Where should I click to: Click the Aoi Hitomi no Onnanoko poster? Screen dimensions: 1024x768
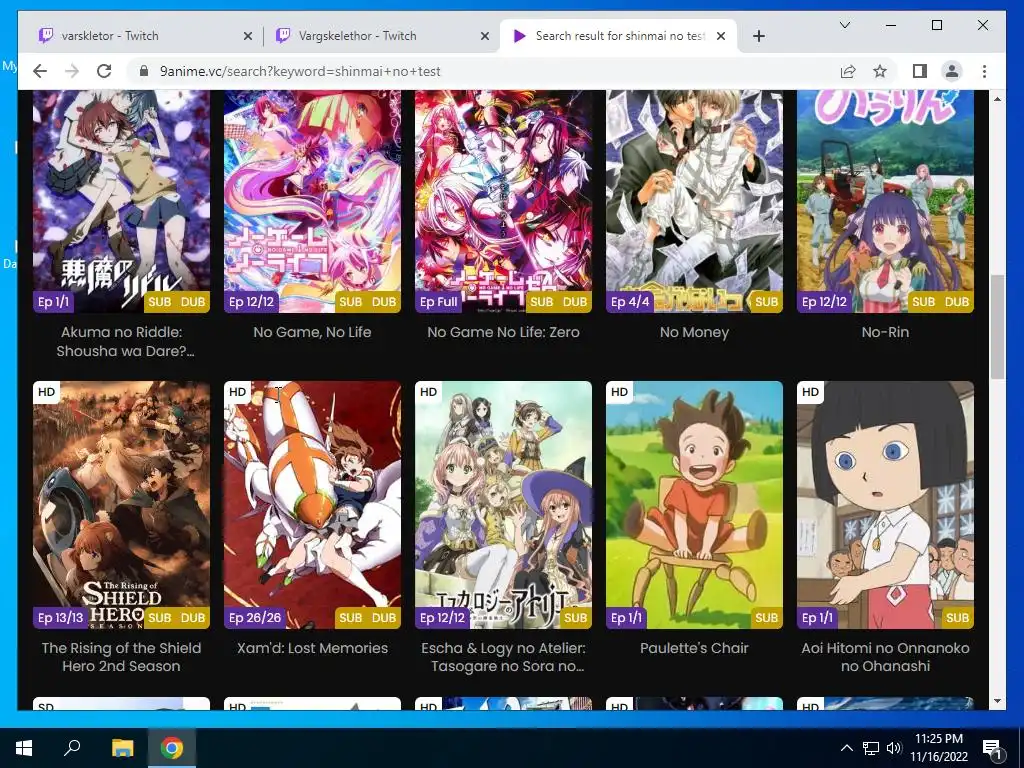tap(885, 505)
